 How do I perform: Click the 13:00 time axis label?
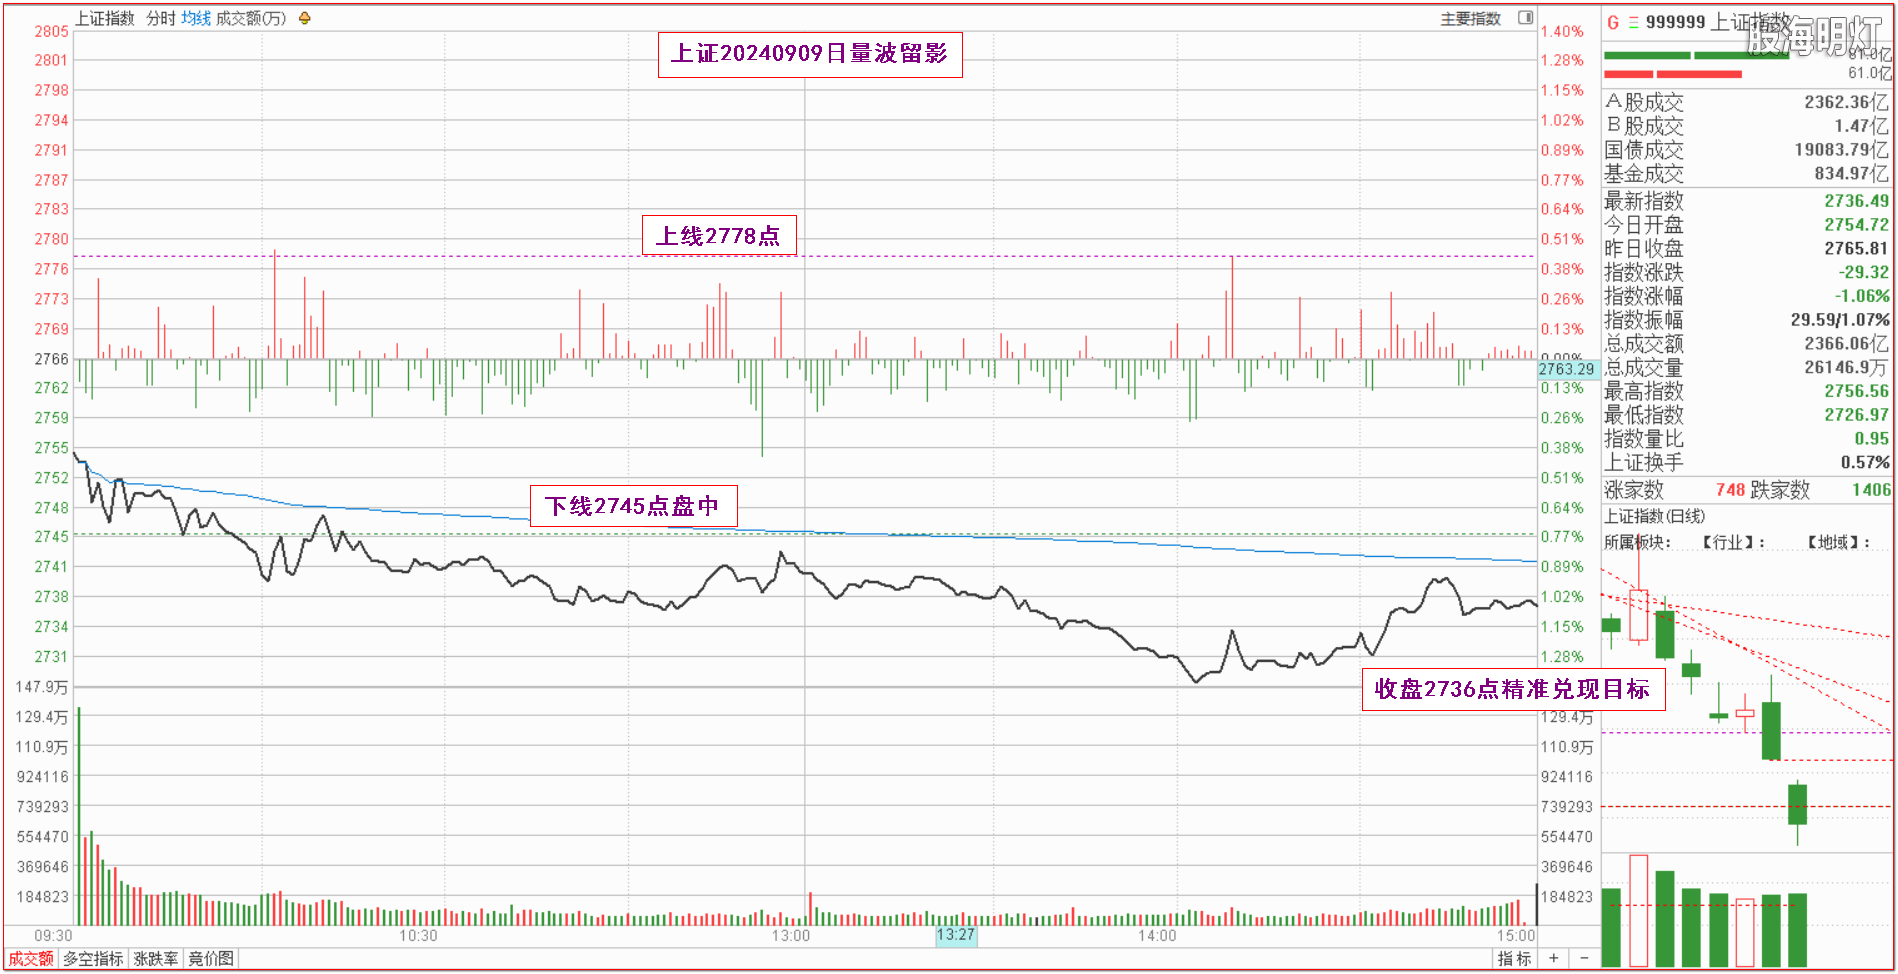791,936
